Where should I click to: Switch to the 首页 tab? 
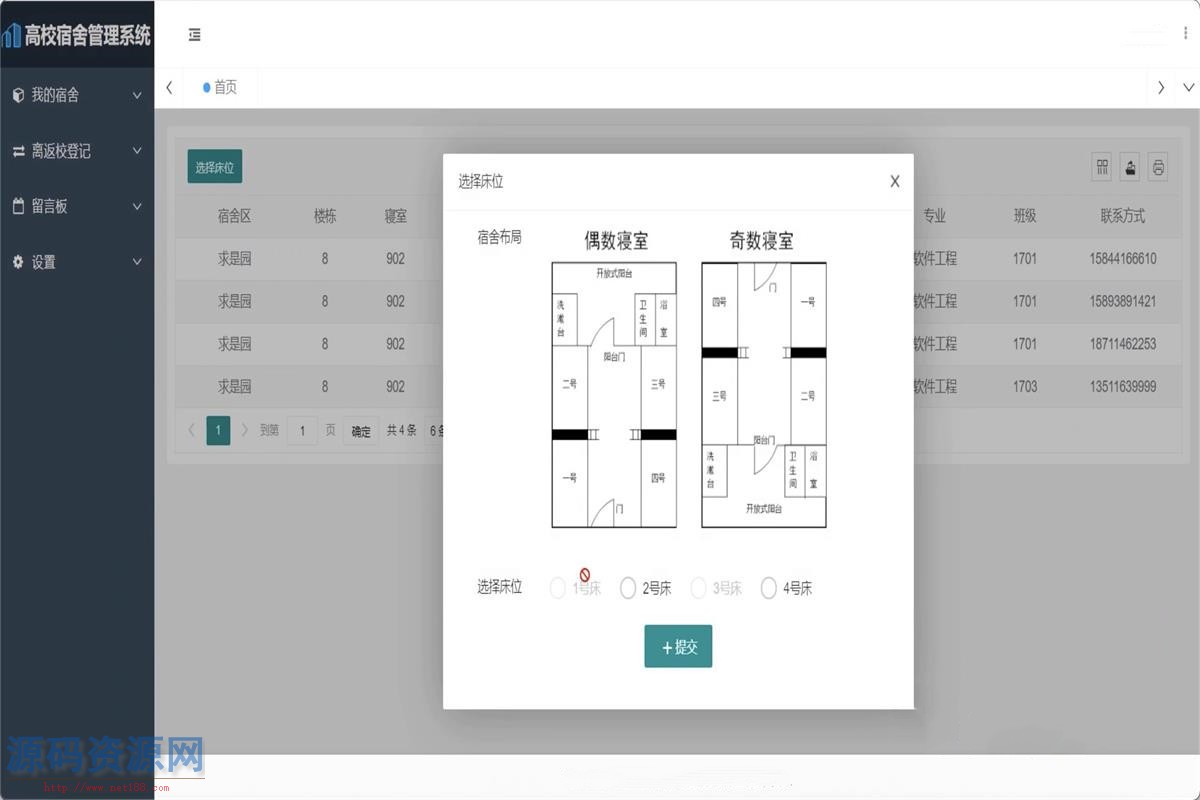(x=221, y=87)
